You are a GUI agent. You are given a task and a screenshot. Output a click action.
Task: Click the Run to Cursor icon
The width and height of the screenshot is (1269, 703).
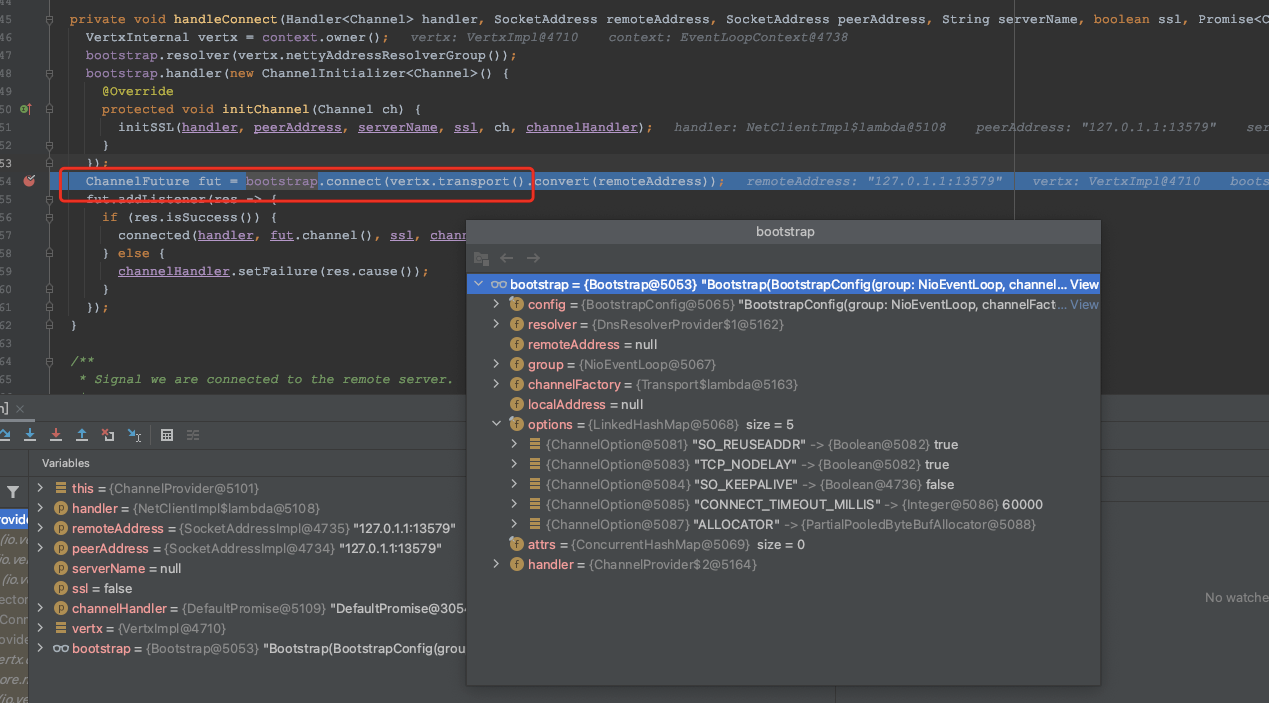pyautogui.click(x=134, y=434)
